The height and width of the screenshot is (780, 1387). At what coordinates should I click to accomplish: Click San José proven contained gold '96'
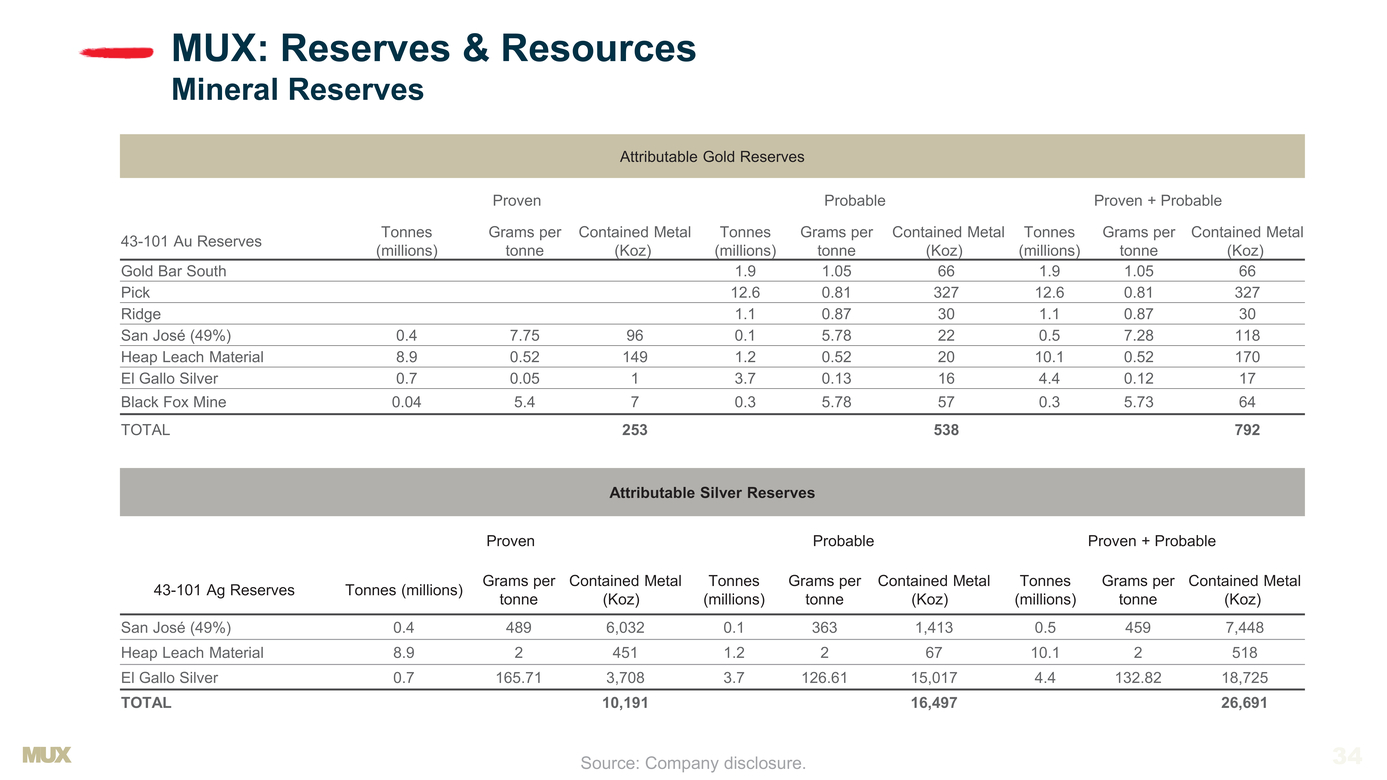pos(635,335)
